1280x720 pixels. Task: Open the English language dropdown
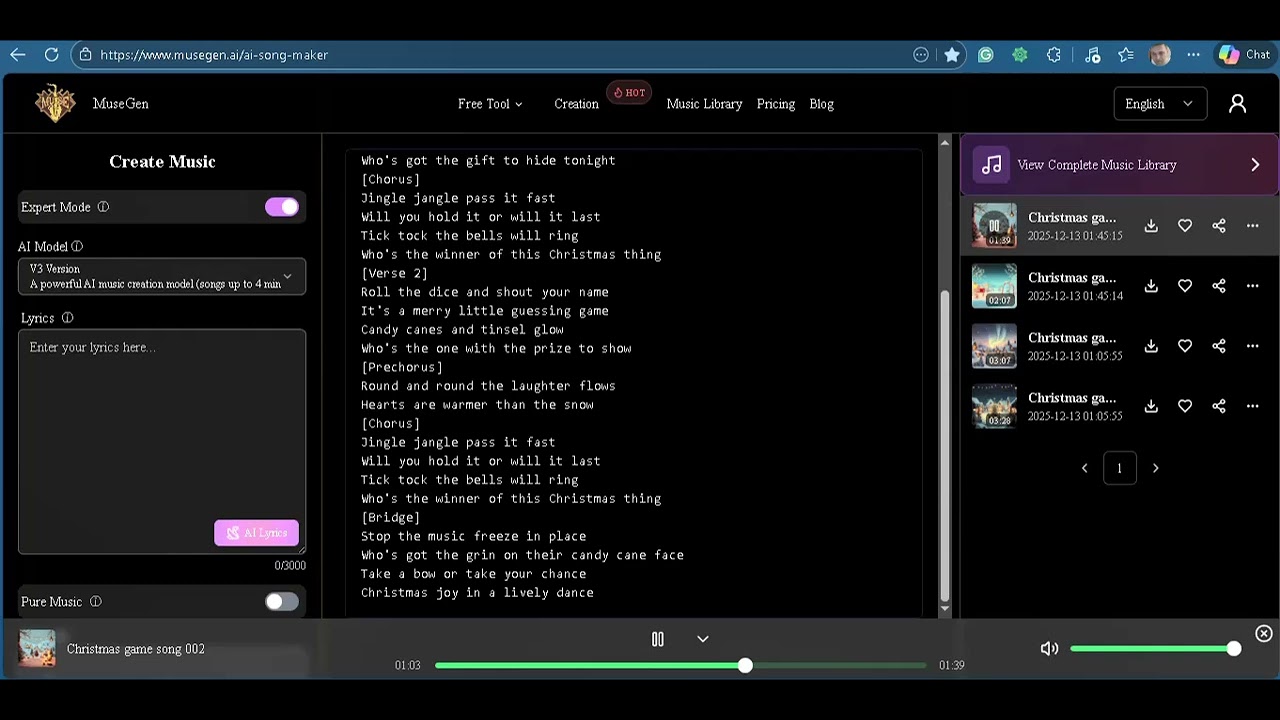tap(1159, 104)
